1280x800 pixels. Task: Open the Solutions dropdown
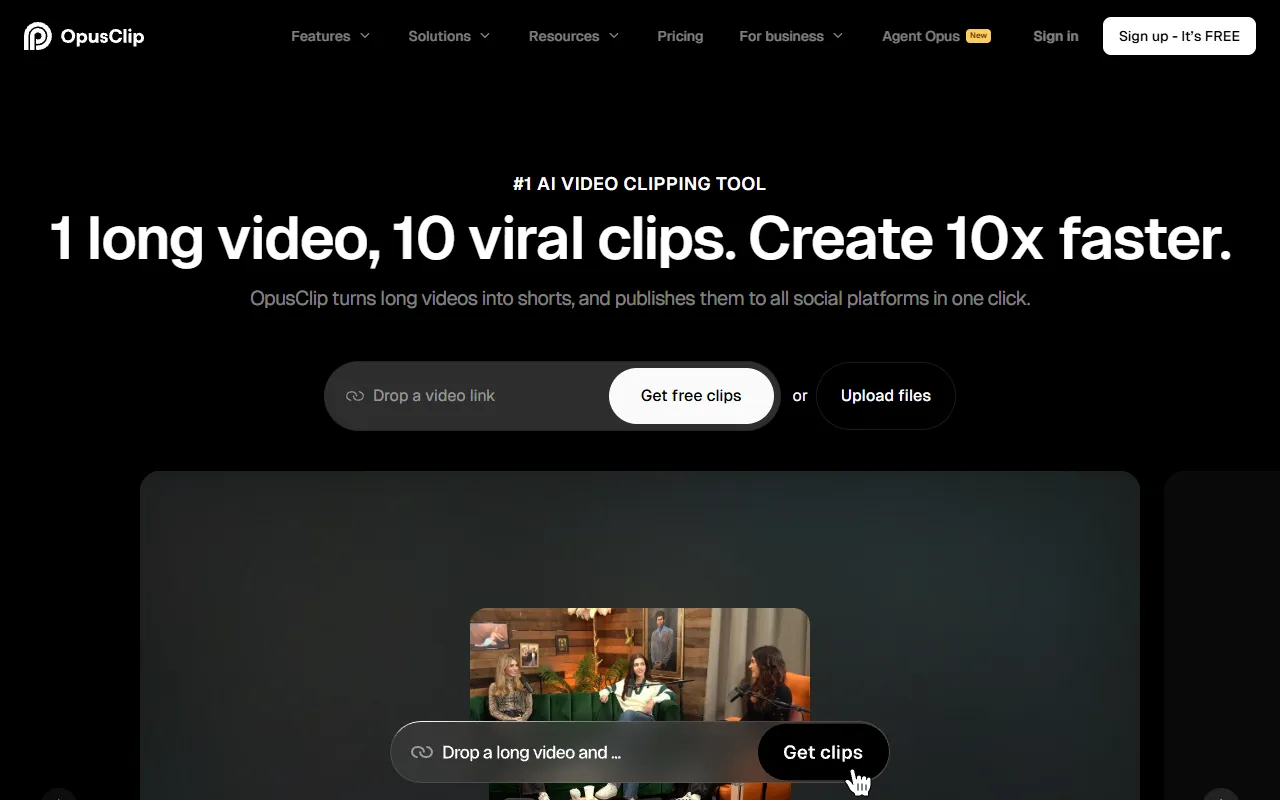(449, 36)
